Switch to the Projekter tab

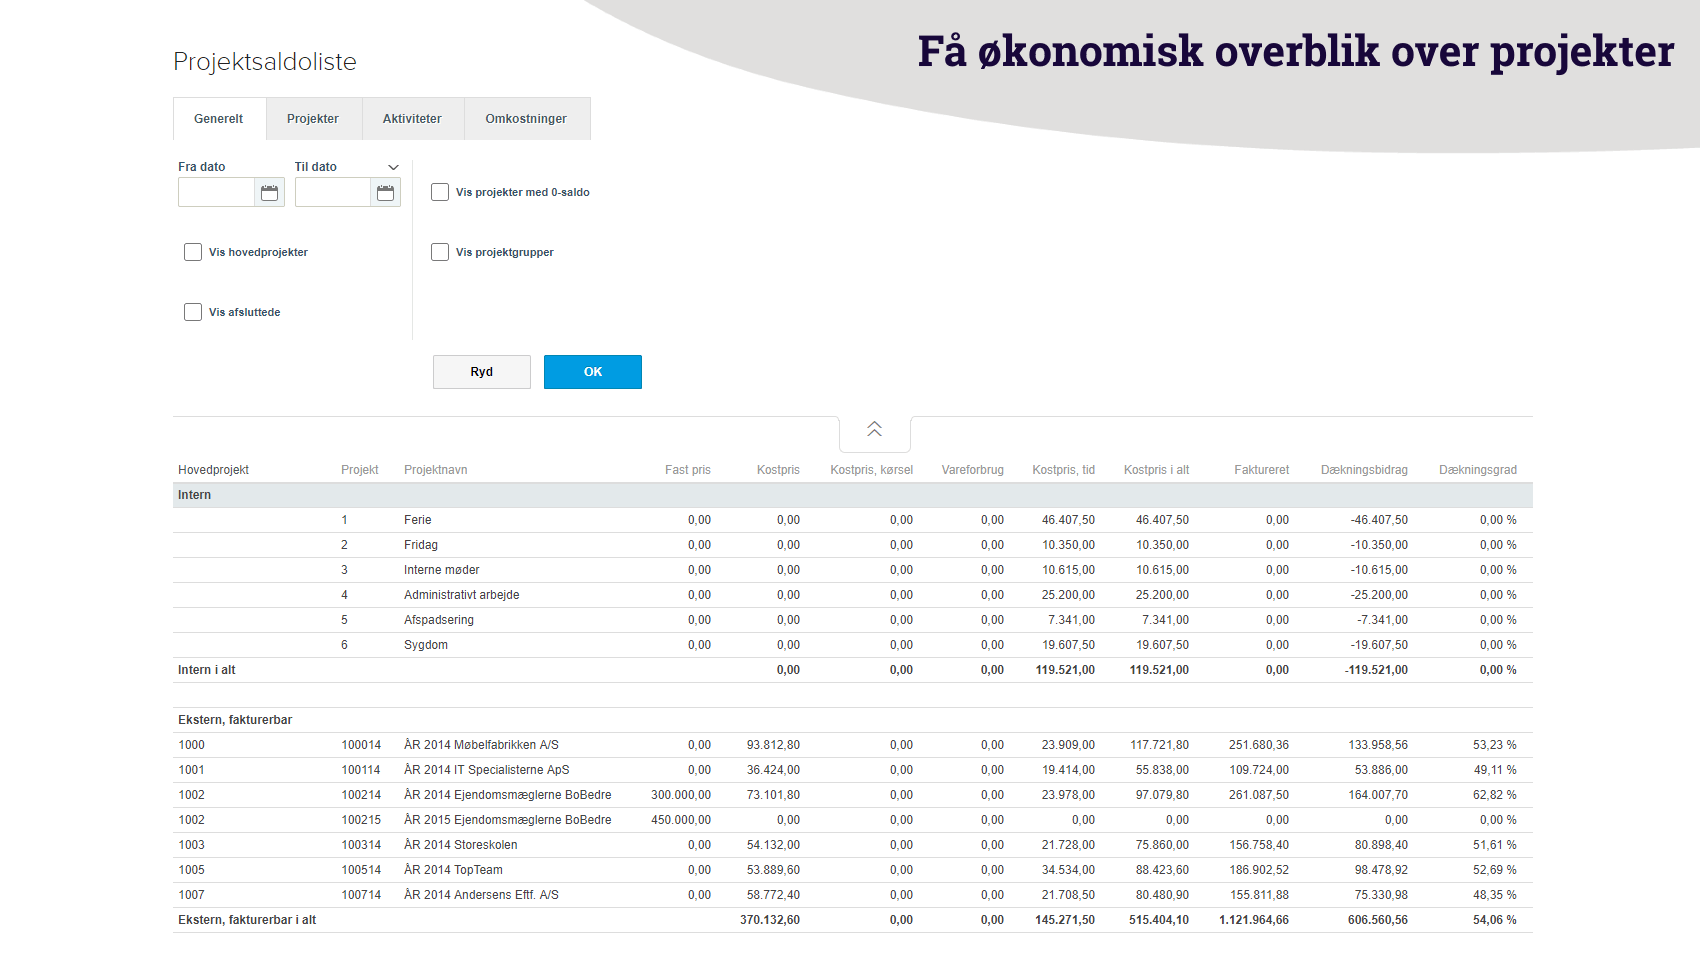[313, 119]
